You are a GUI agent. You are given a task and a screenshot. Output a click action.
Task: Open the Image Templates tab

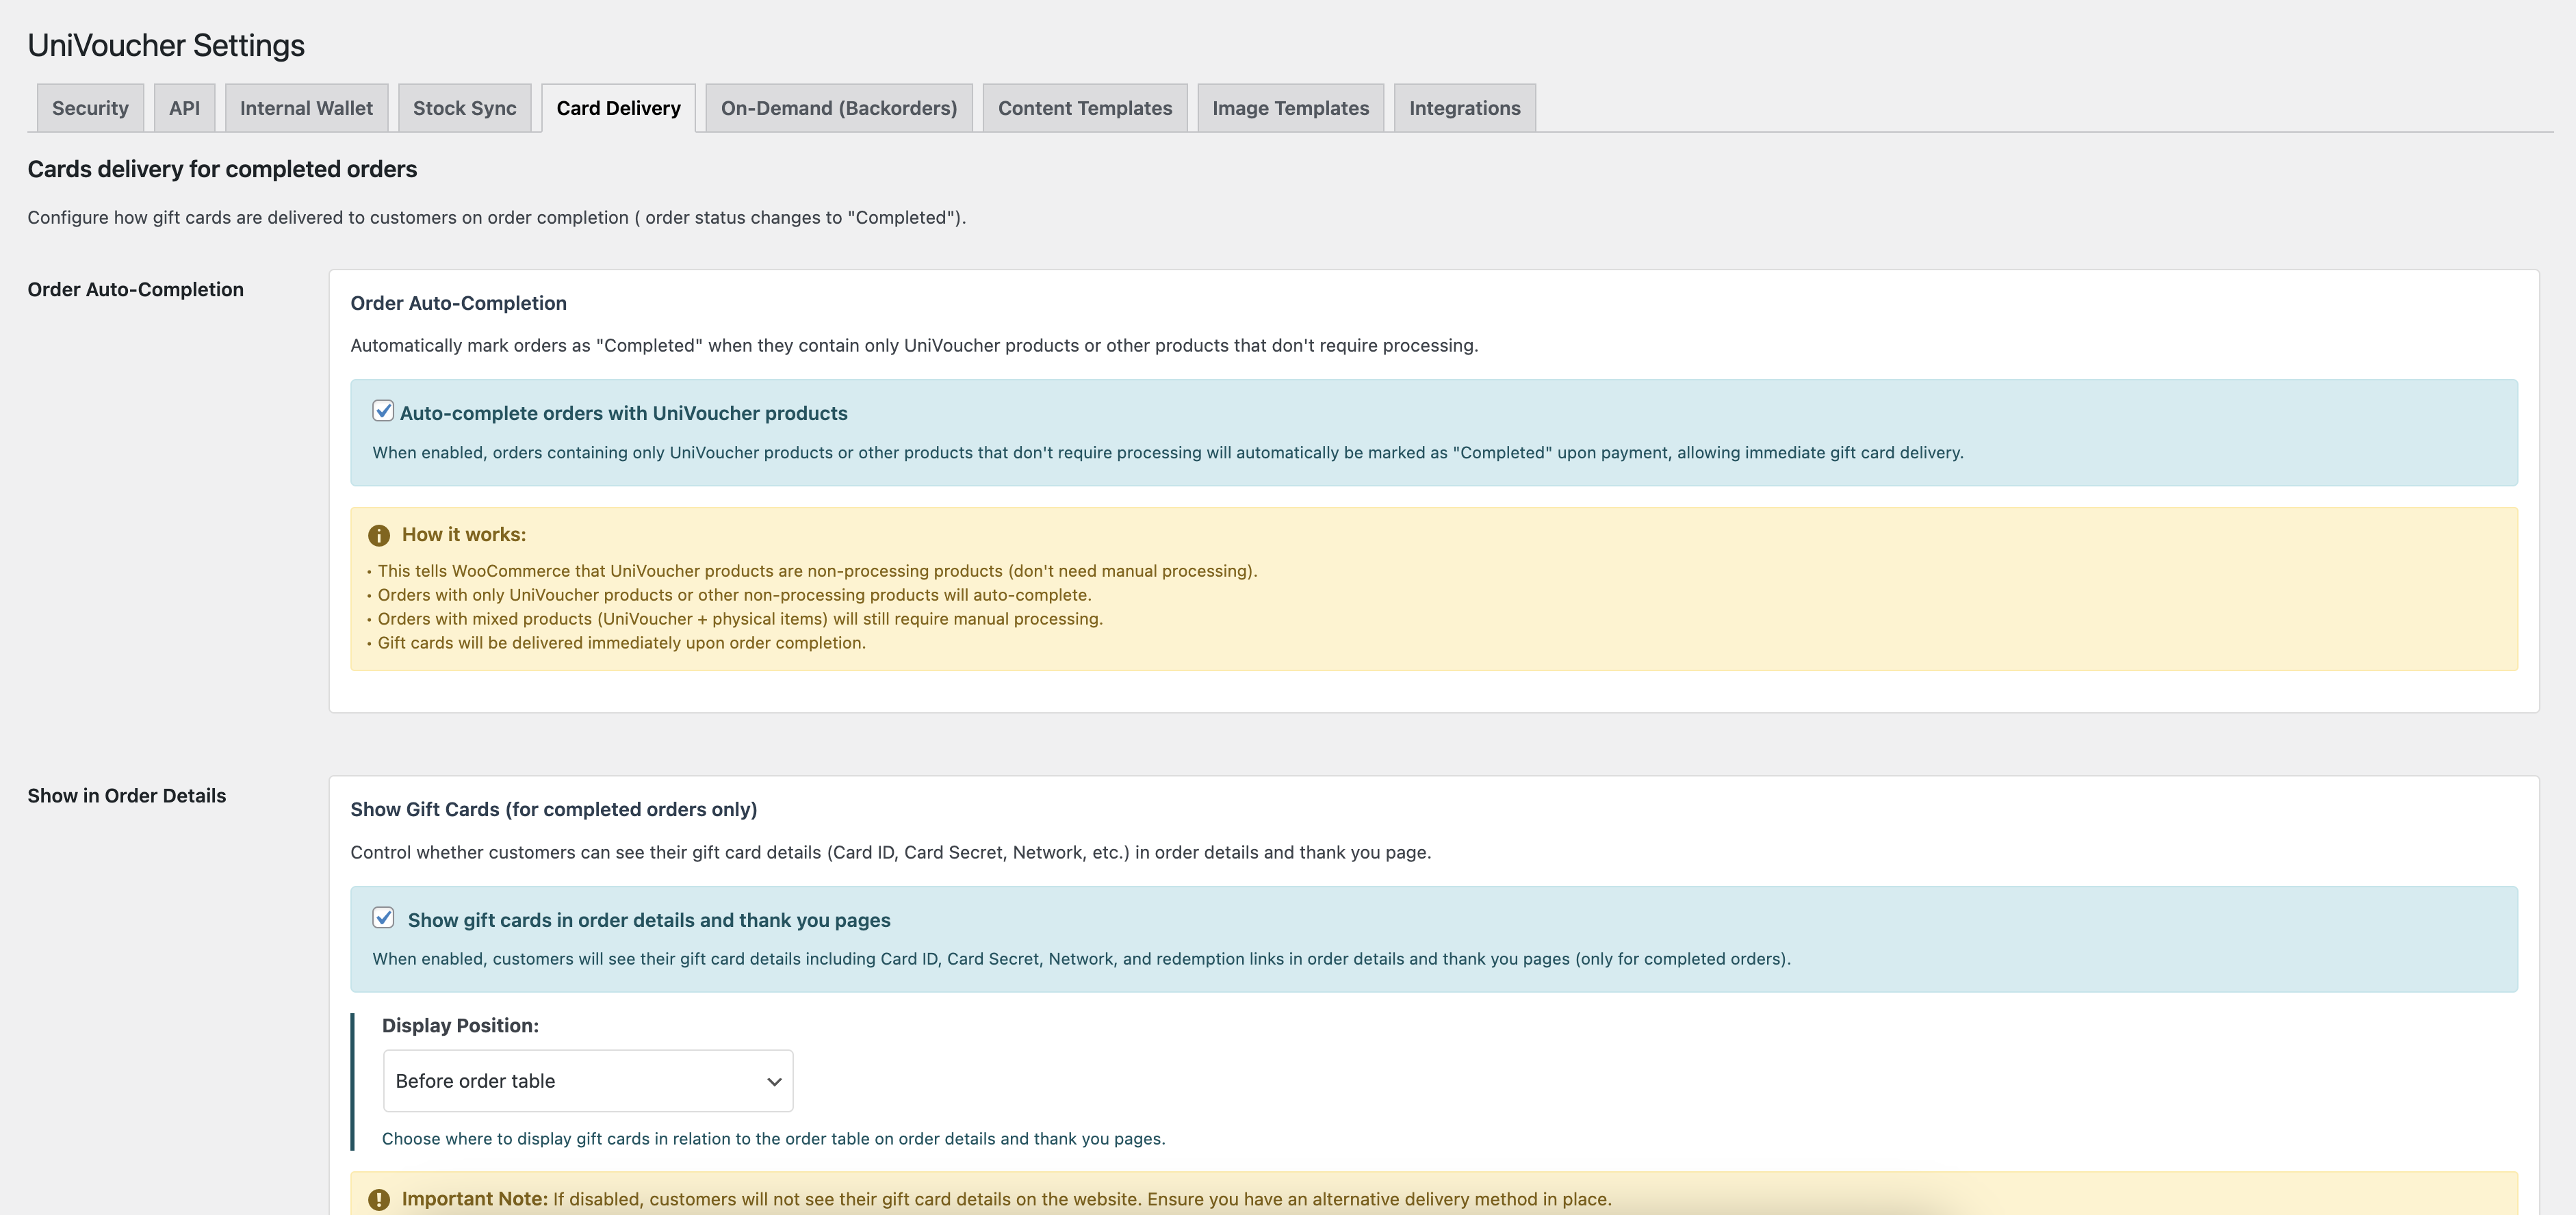pyautogui.click(x=1290, y=108)
